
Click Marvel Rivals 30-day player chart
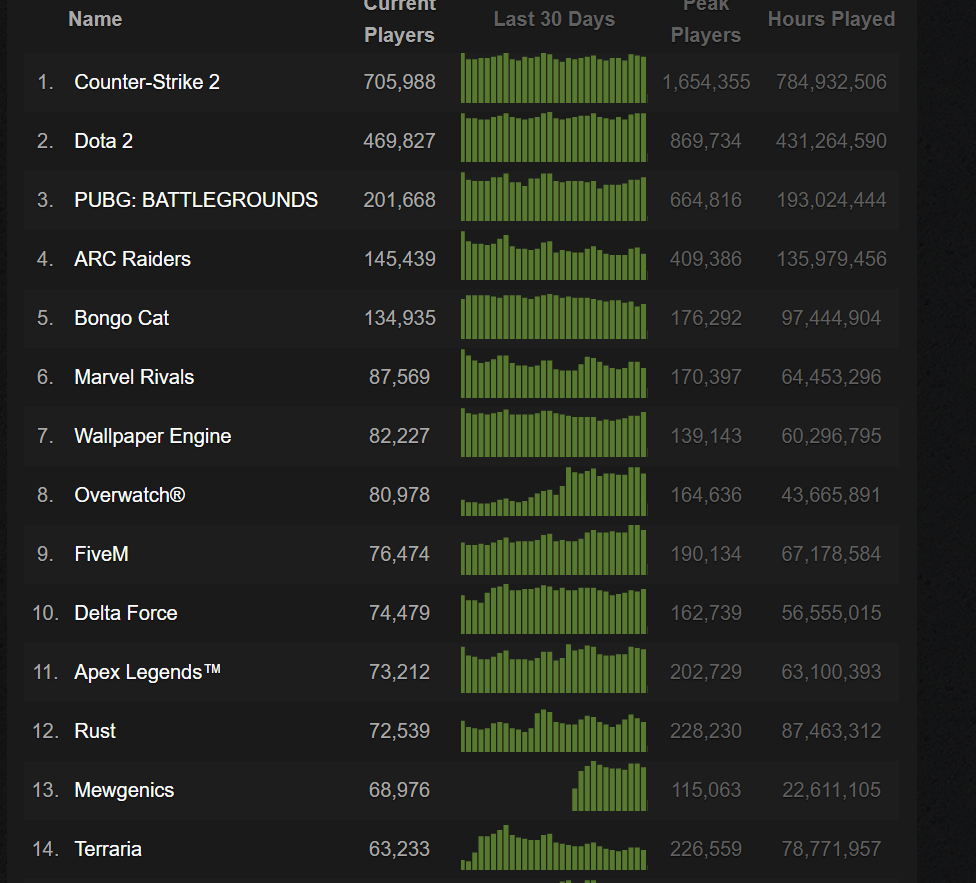tap(554, 373)
